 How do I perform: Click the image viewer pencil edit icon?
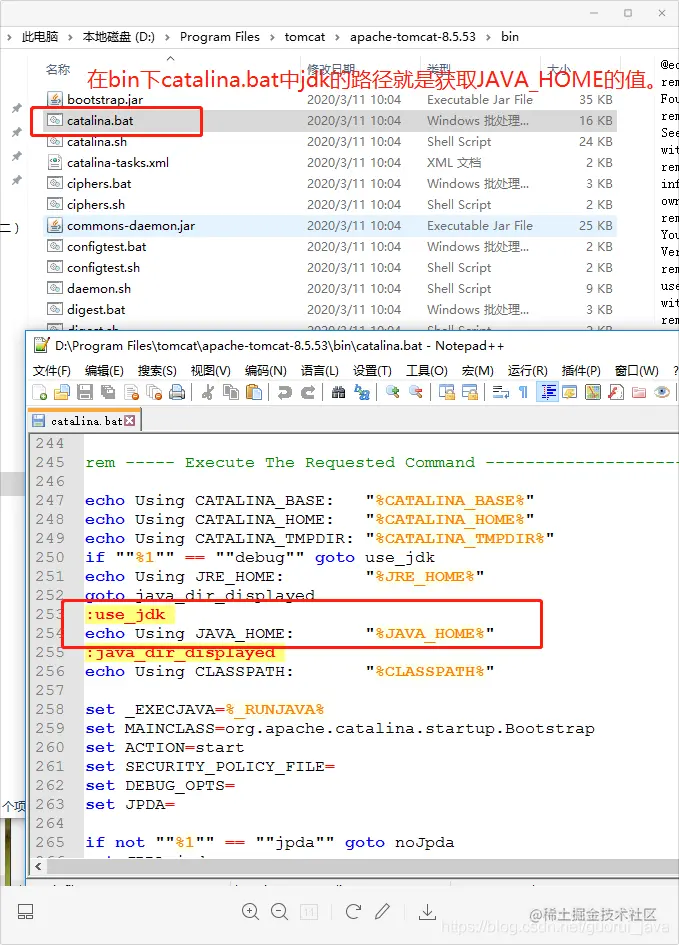pyautogui.click(x=383, y=911)
